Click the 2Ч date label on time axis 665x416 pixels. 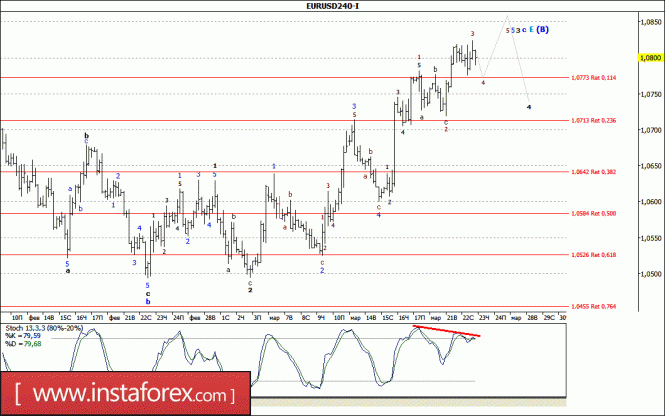241,318
